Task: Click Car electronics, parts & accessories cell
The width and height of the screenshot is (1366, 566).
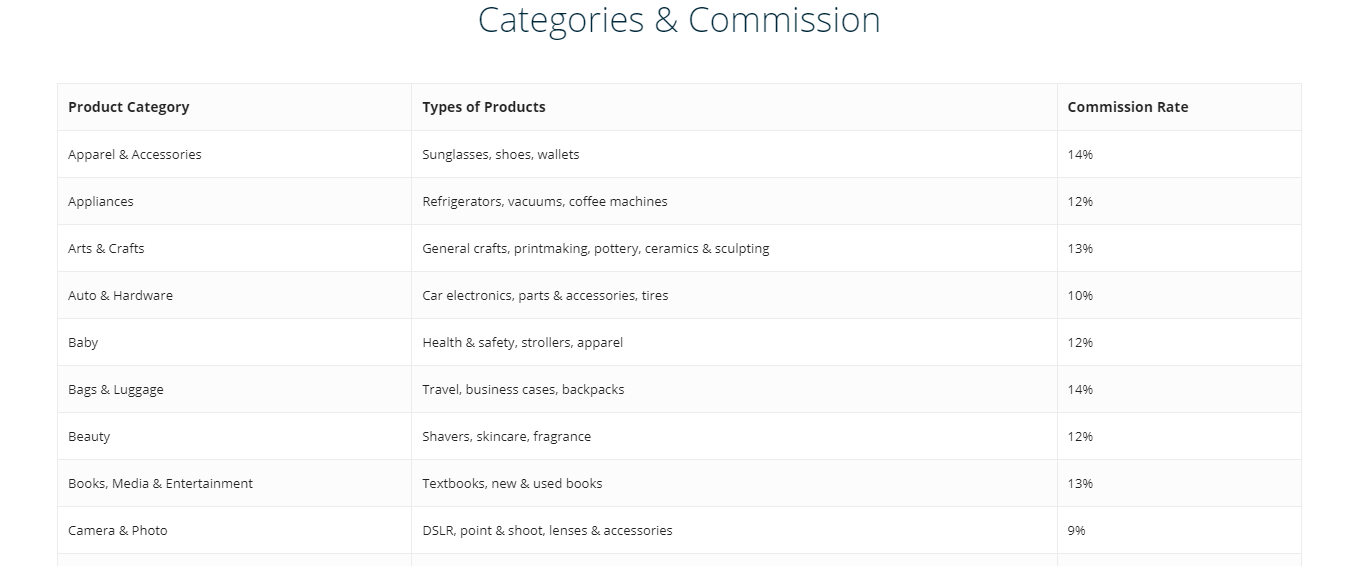Action: [x=734, y=295]
